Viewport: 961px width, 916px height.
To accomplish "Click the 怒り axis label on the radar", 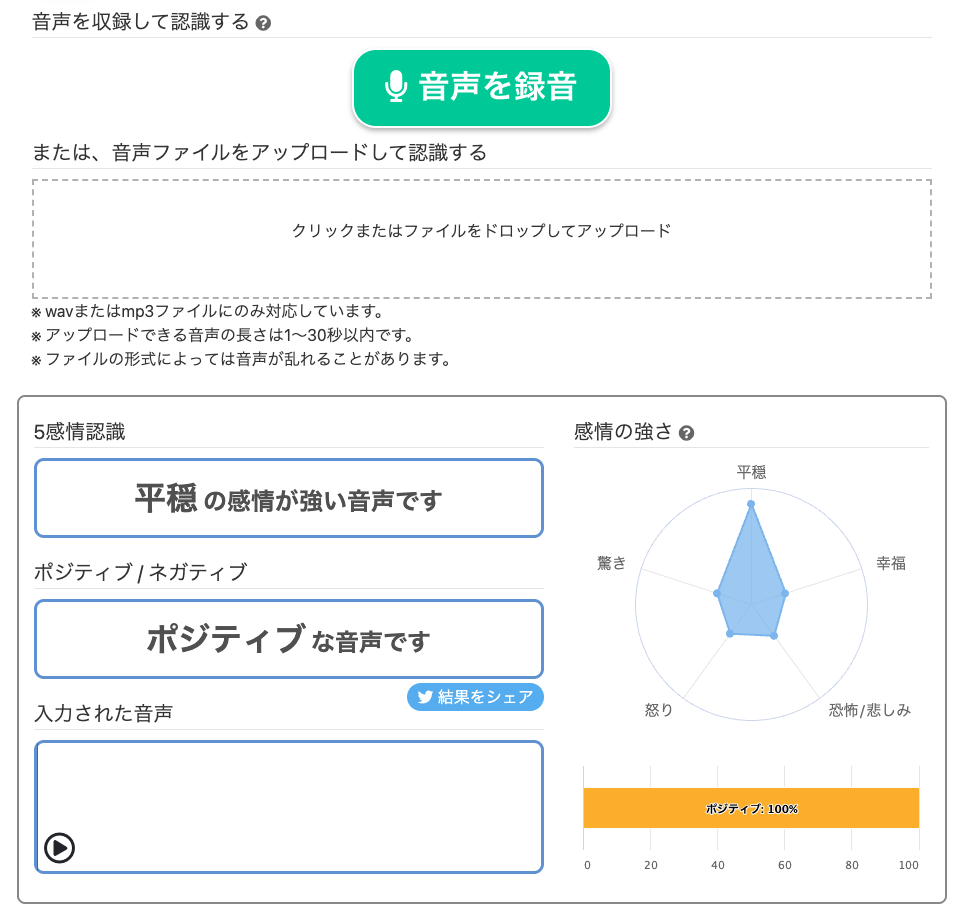I will coord(659,710).
